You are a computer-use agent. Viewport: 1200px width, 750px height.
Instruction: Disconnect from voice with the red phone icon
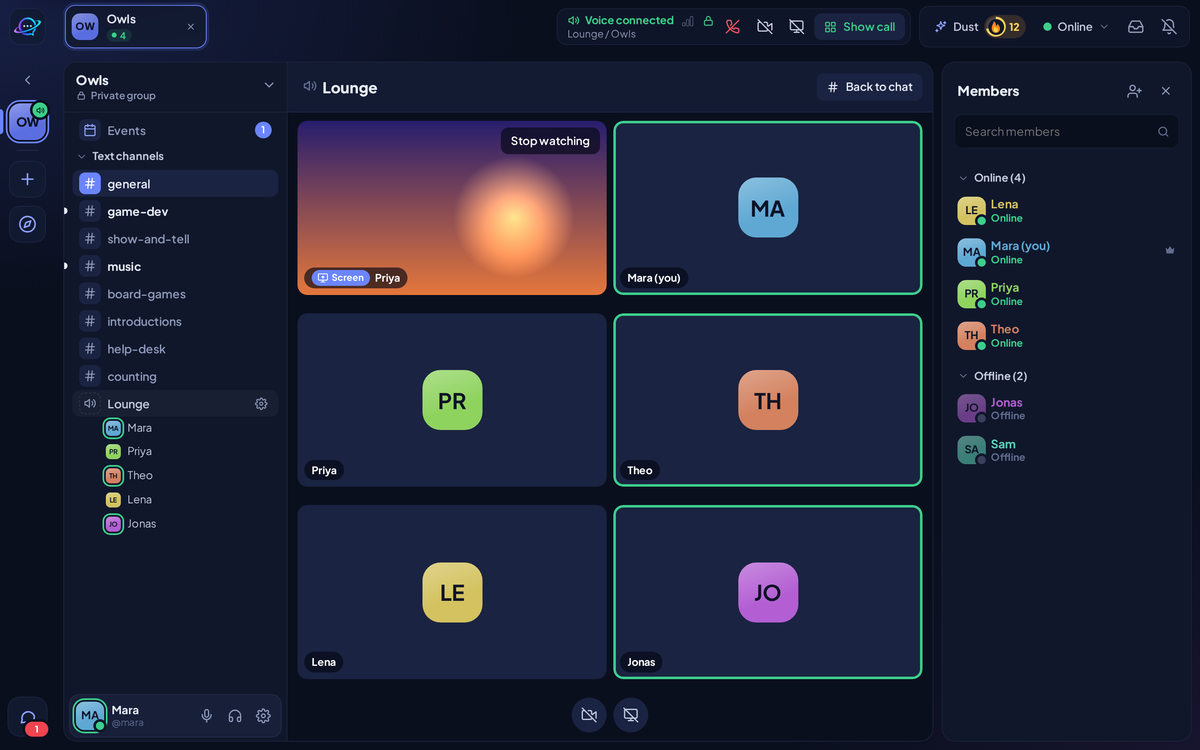tap(733, 27)
